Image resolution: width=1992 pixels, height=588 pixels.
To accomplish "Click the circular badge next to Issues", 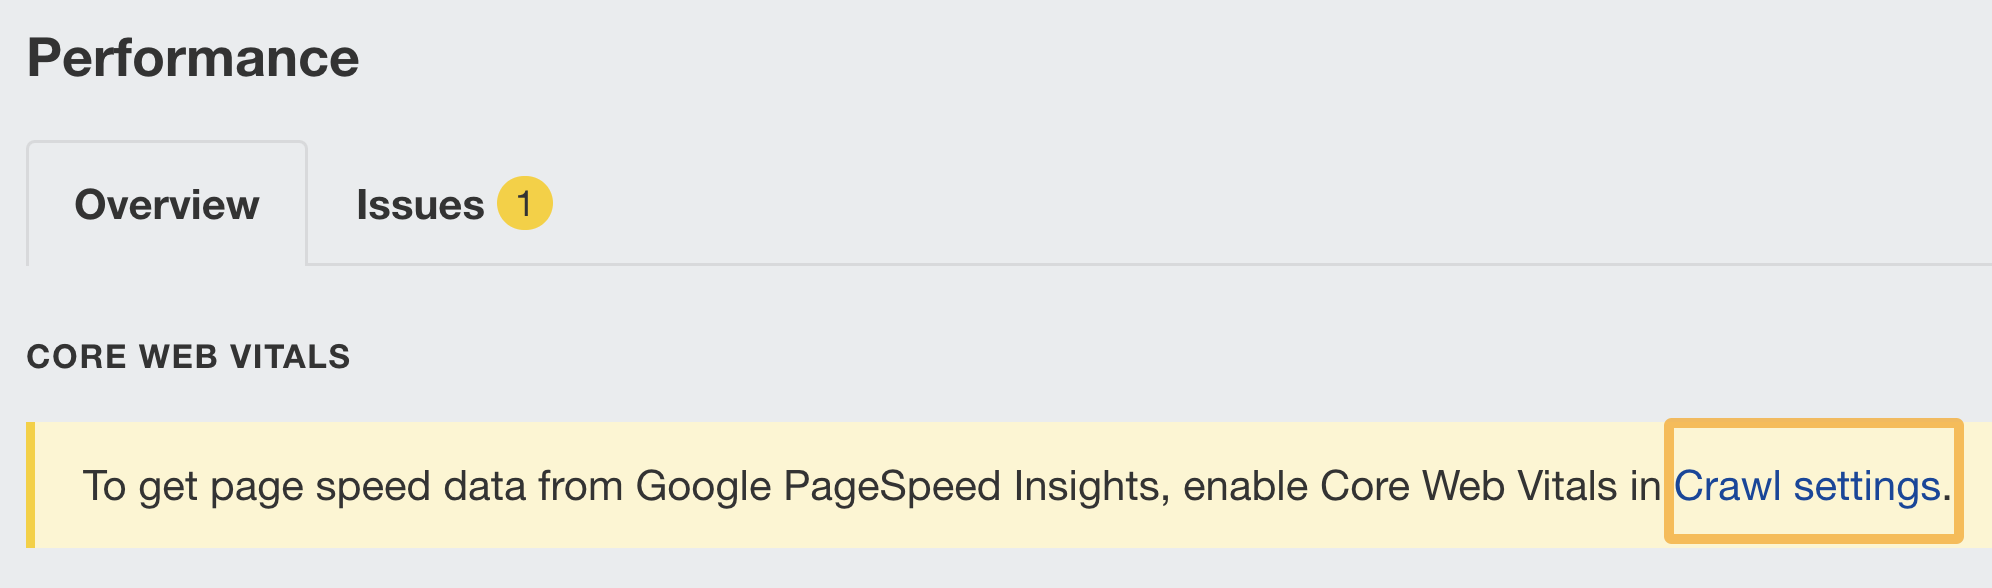I will coord(524,204).
